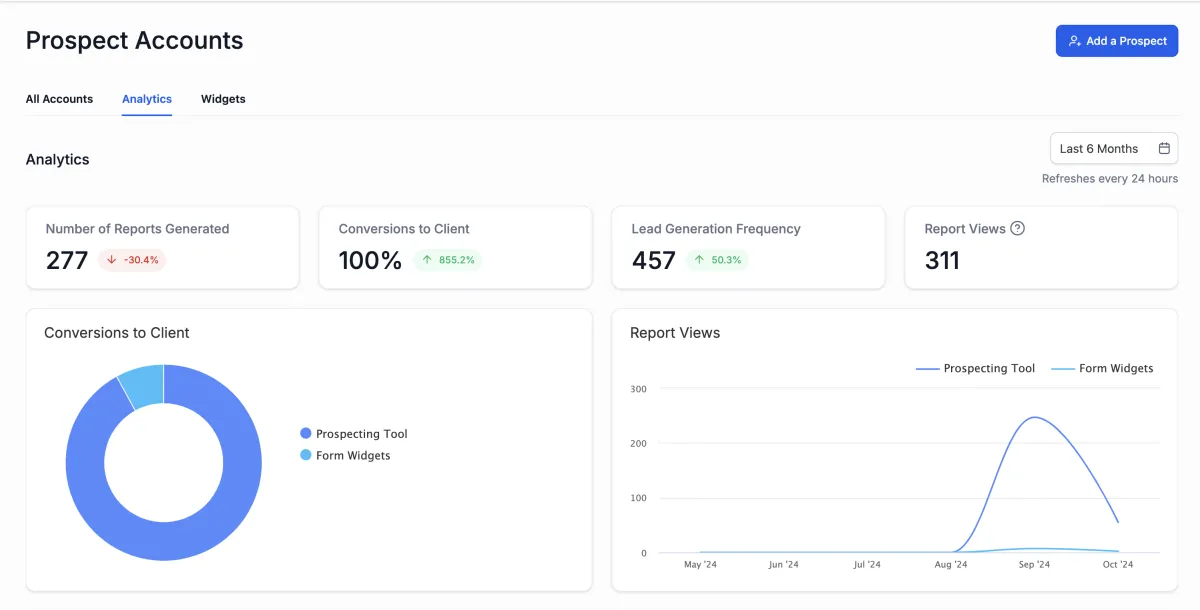Click the green increase arrow on Lead Generation Frequency

click(700, 259)
